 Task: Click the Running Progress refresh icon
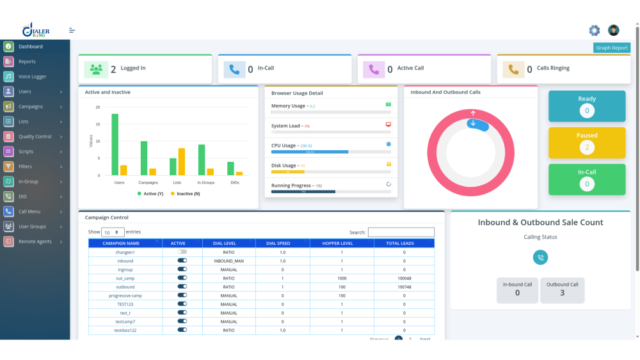coord(389,184)
